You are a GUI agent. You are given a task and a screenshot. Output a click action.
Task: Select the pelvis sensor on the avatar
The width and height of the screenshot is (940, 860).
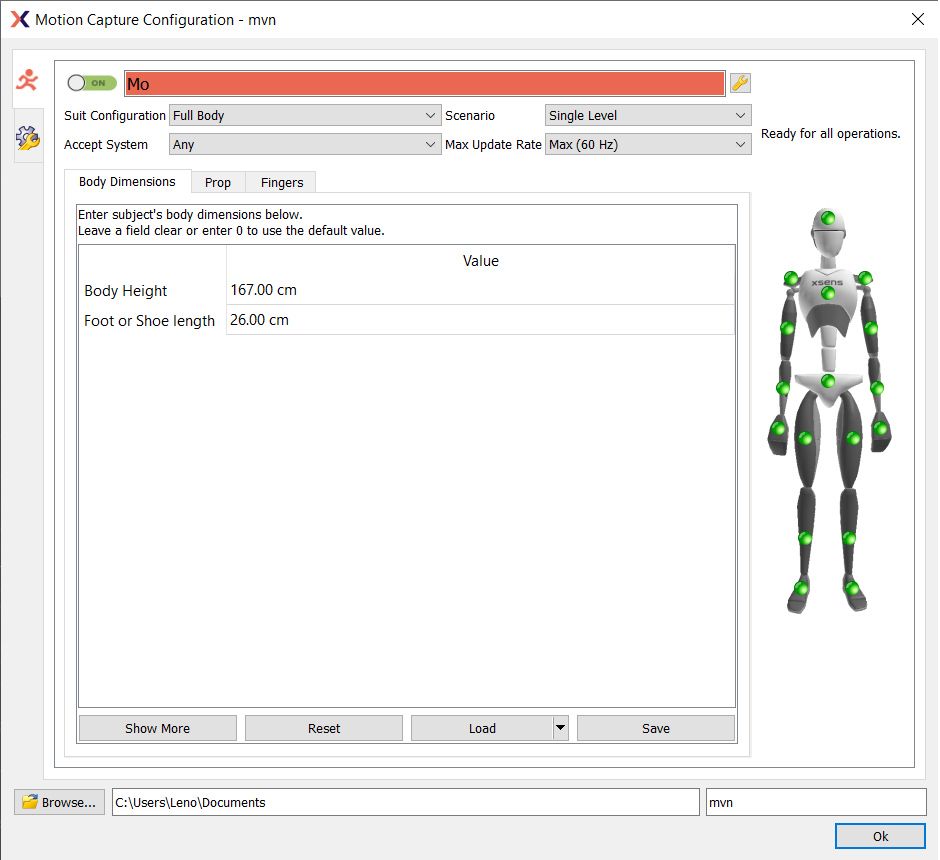pyautogui.click(x=828, y=381)
